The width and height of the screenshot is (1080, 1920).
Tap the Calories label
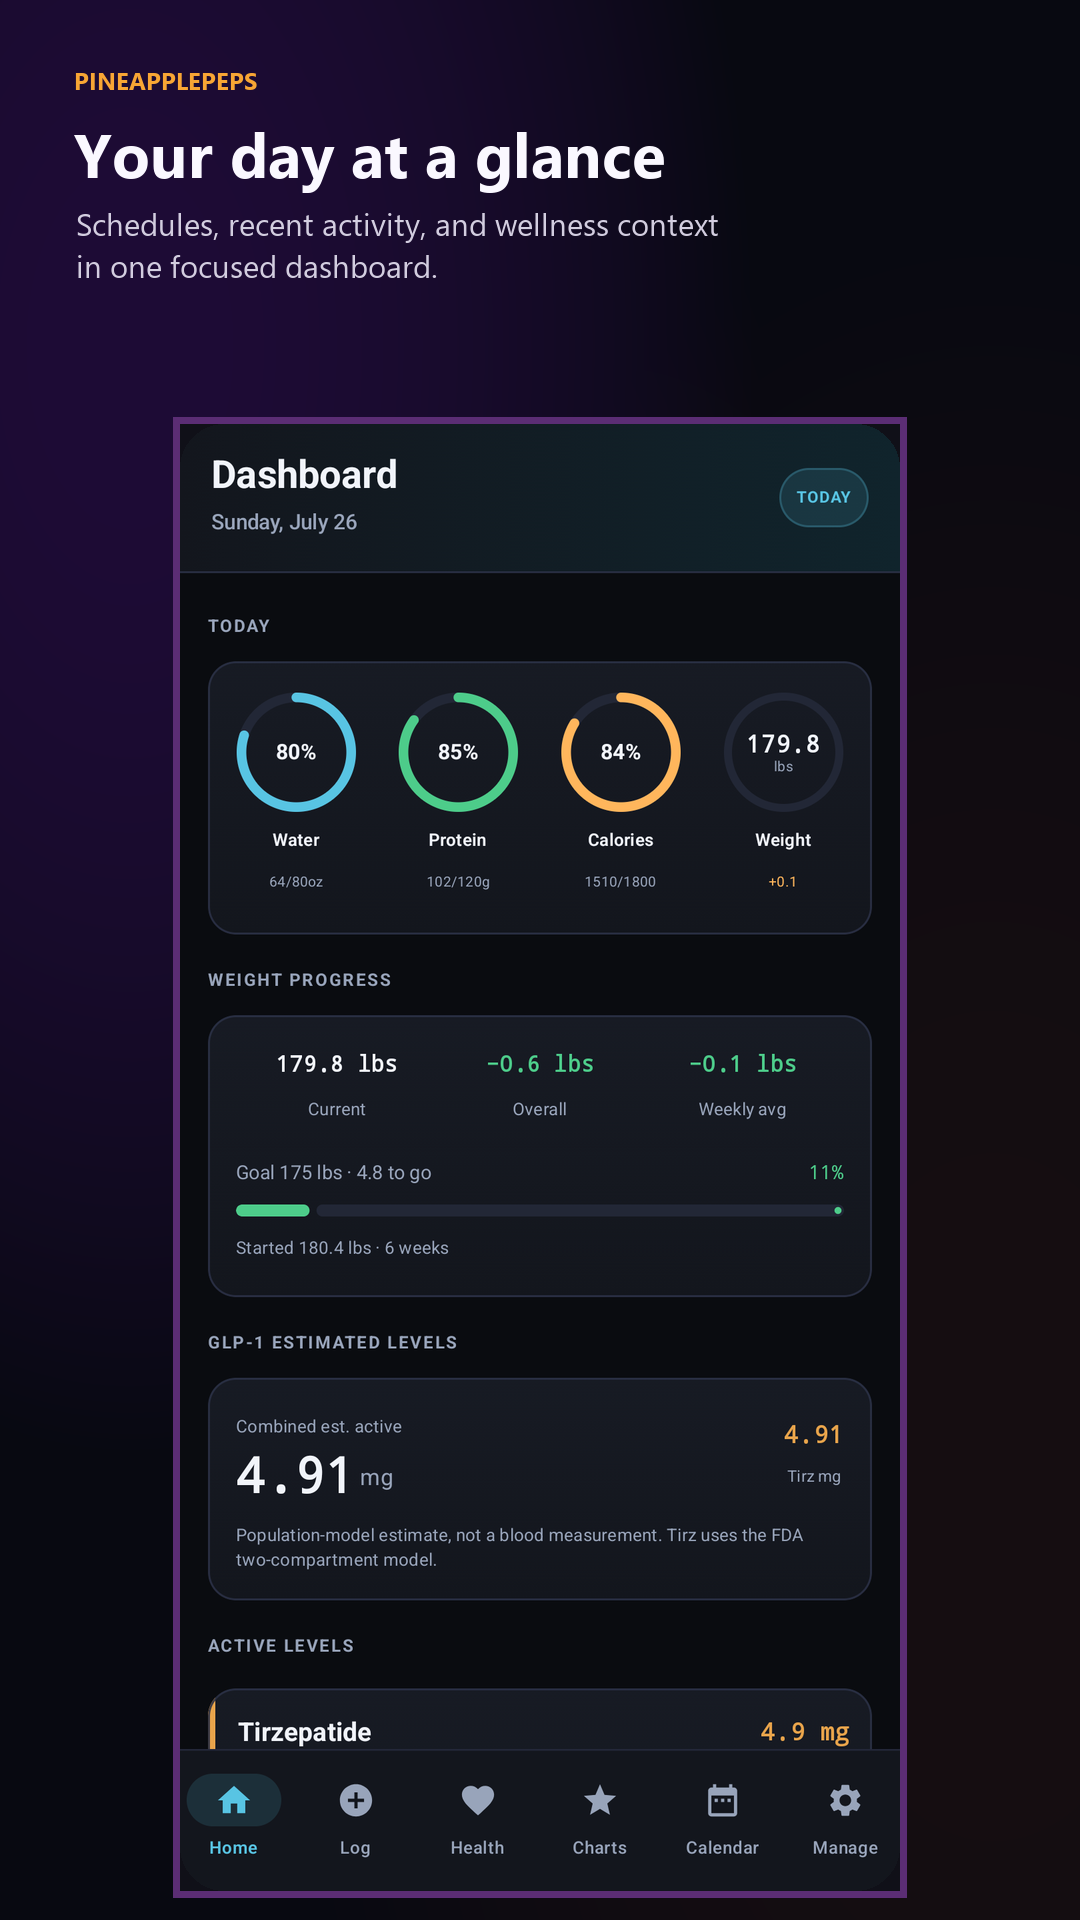tap(621, 840)
